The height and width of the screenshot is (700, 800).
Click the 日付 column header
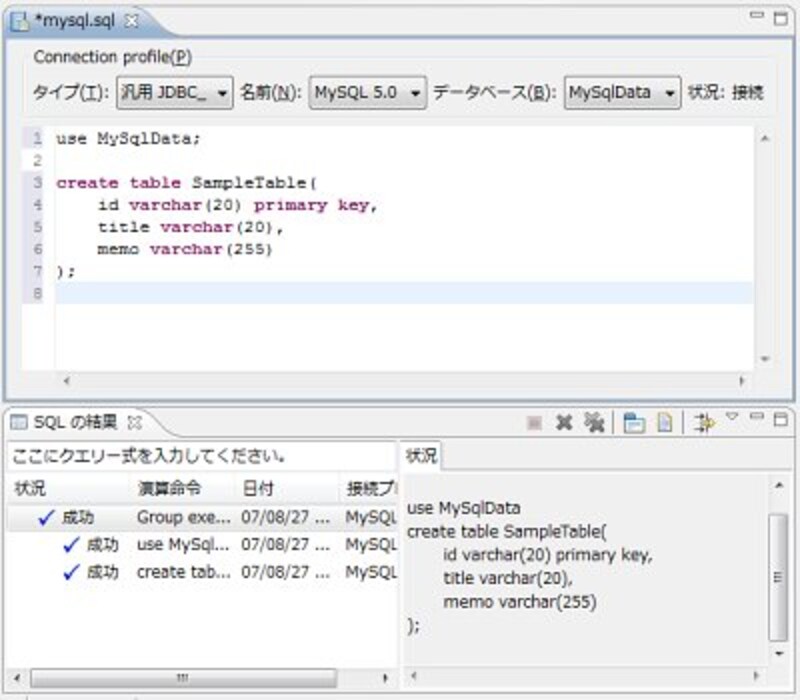(x=258, y=489)
